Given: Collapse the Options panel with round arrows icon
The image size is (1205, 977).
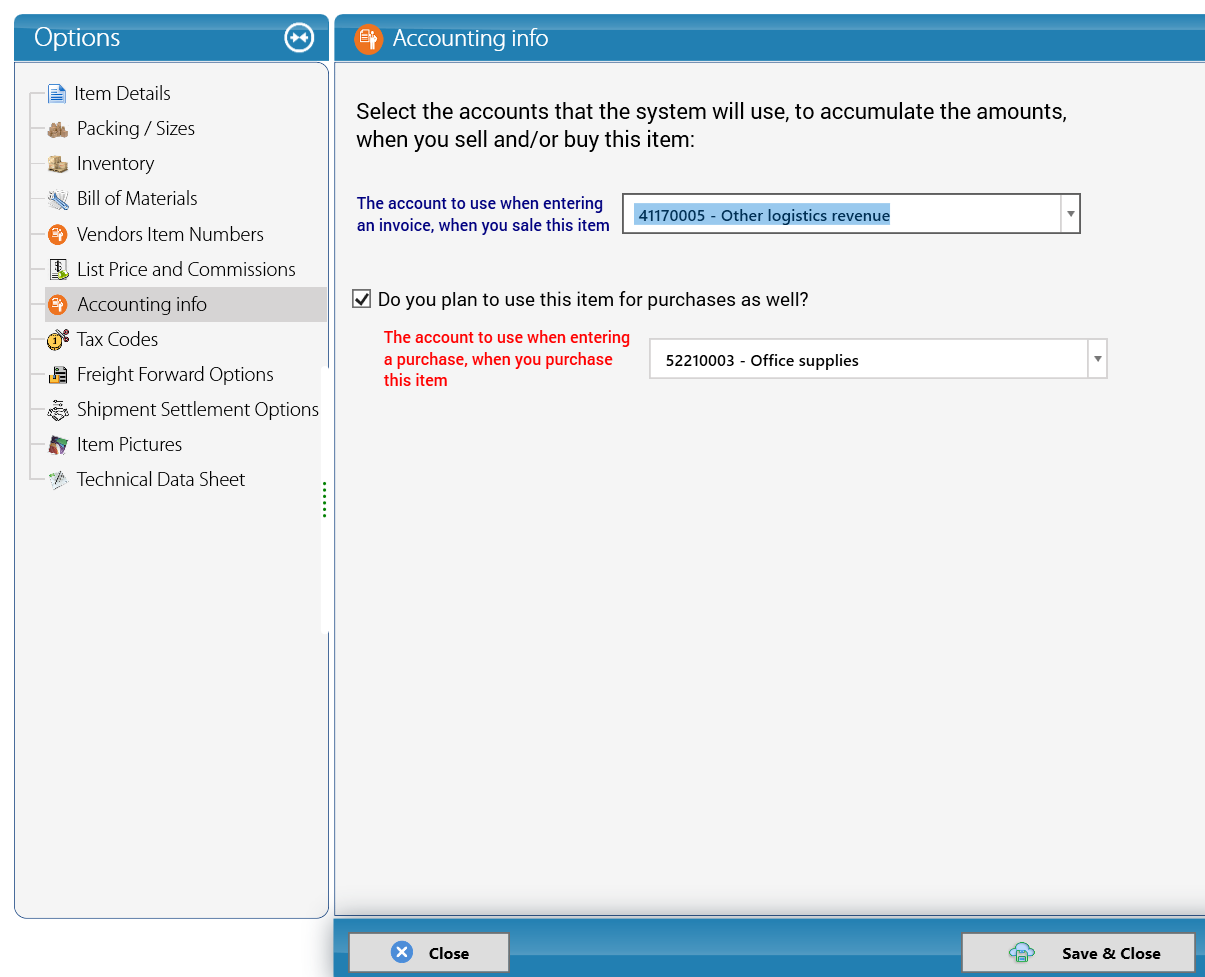Looking at the screenshot, I should (x=299, y=38).
